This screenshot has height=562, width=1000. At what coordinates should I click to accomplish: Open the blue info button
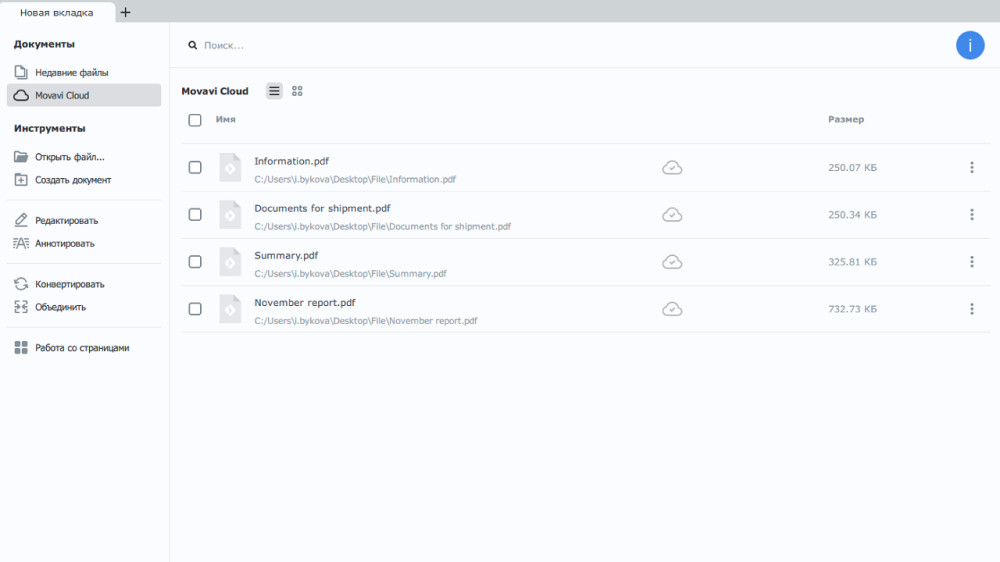click(x=970, y=45)
